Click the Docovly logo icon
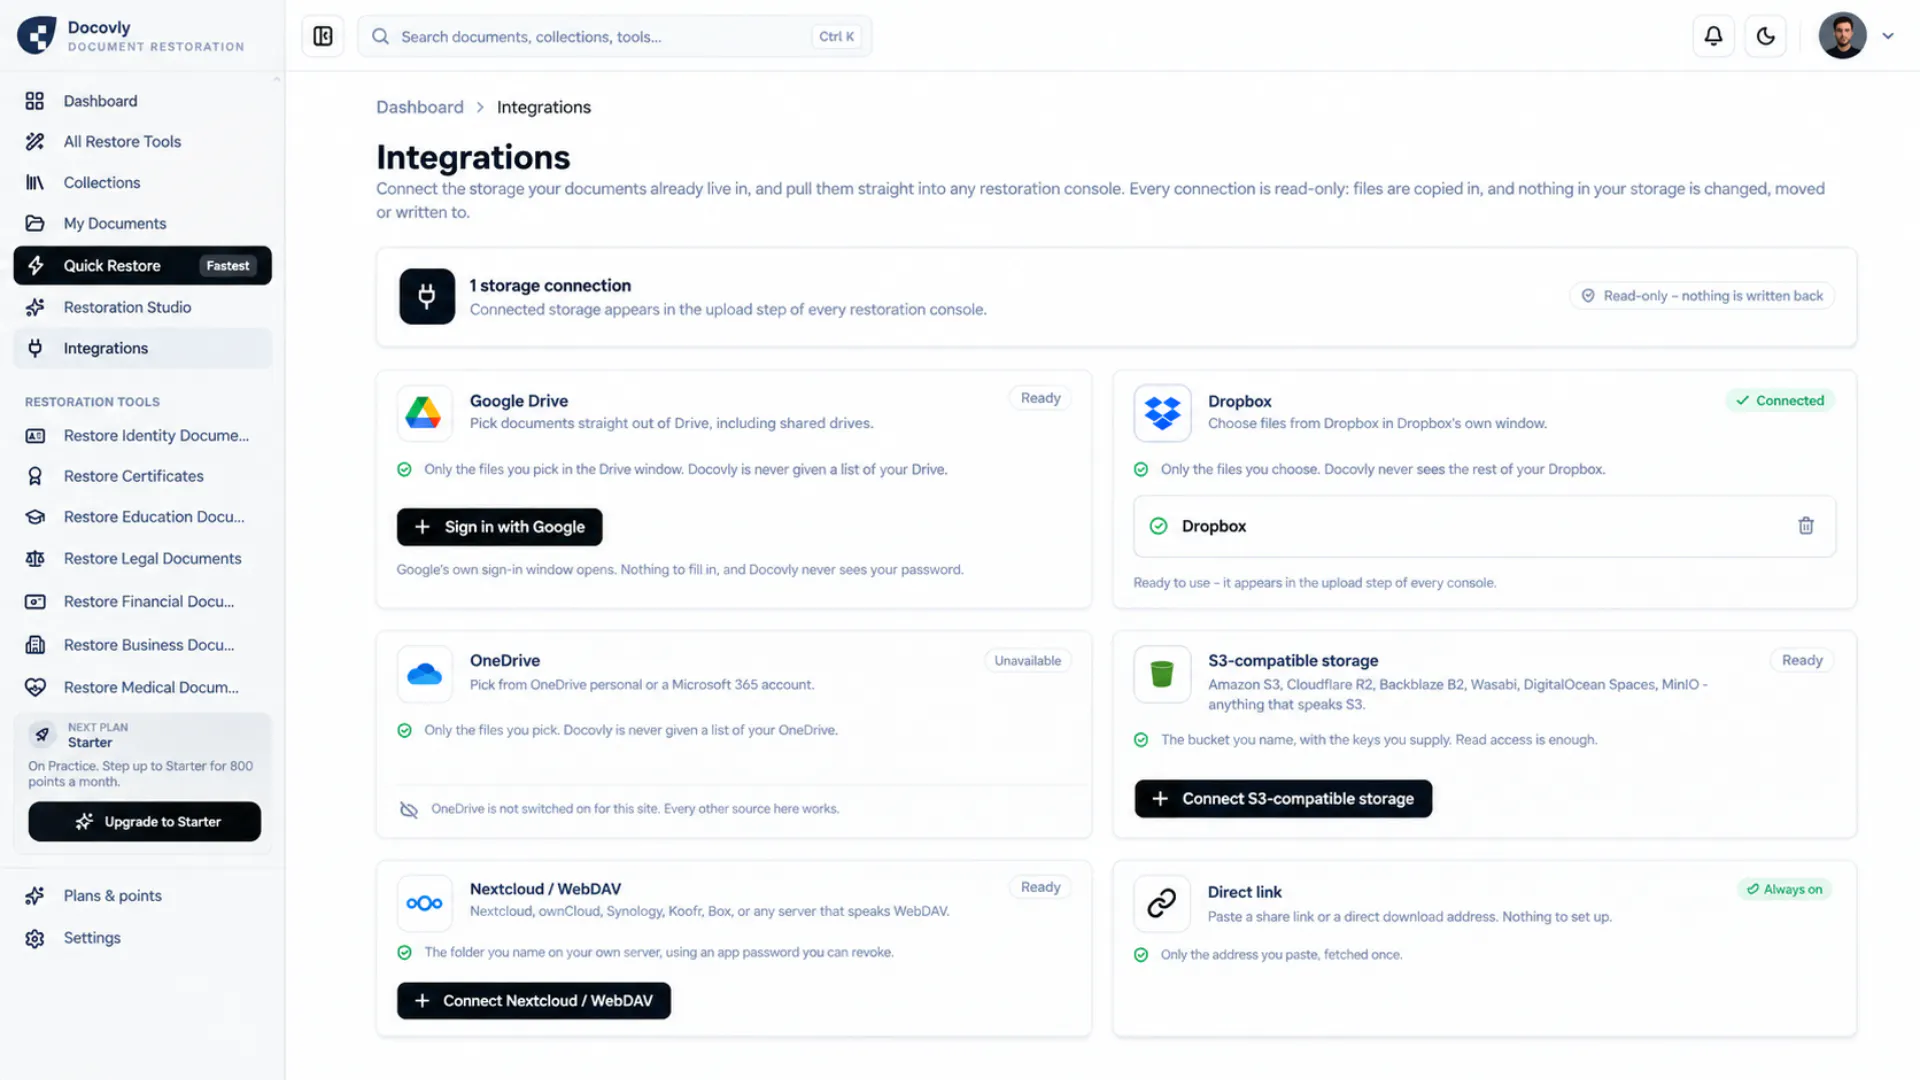Image resolution: width=1920 pixels, height=1080 pixels. (x=37, y=36)
